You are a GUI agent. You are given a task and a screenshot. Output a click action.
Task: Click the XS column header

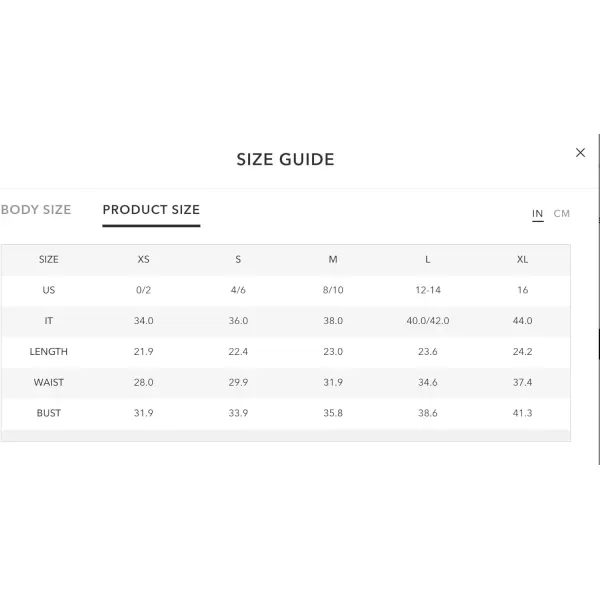143,259
